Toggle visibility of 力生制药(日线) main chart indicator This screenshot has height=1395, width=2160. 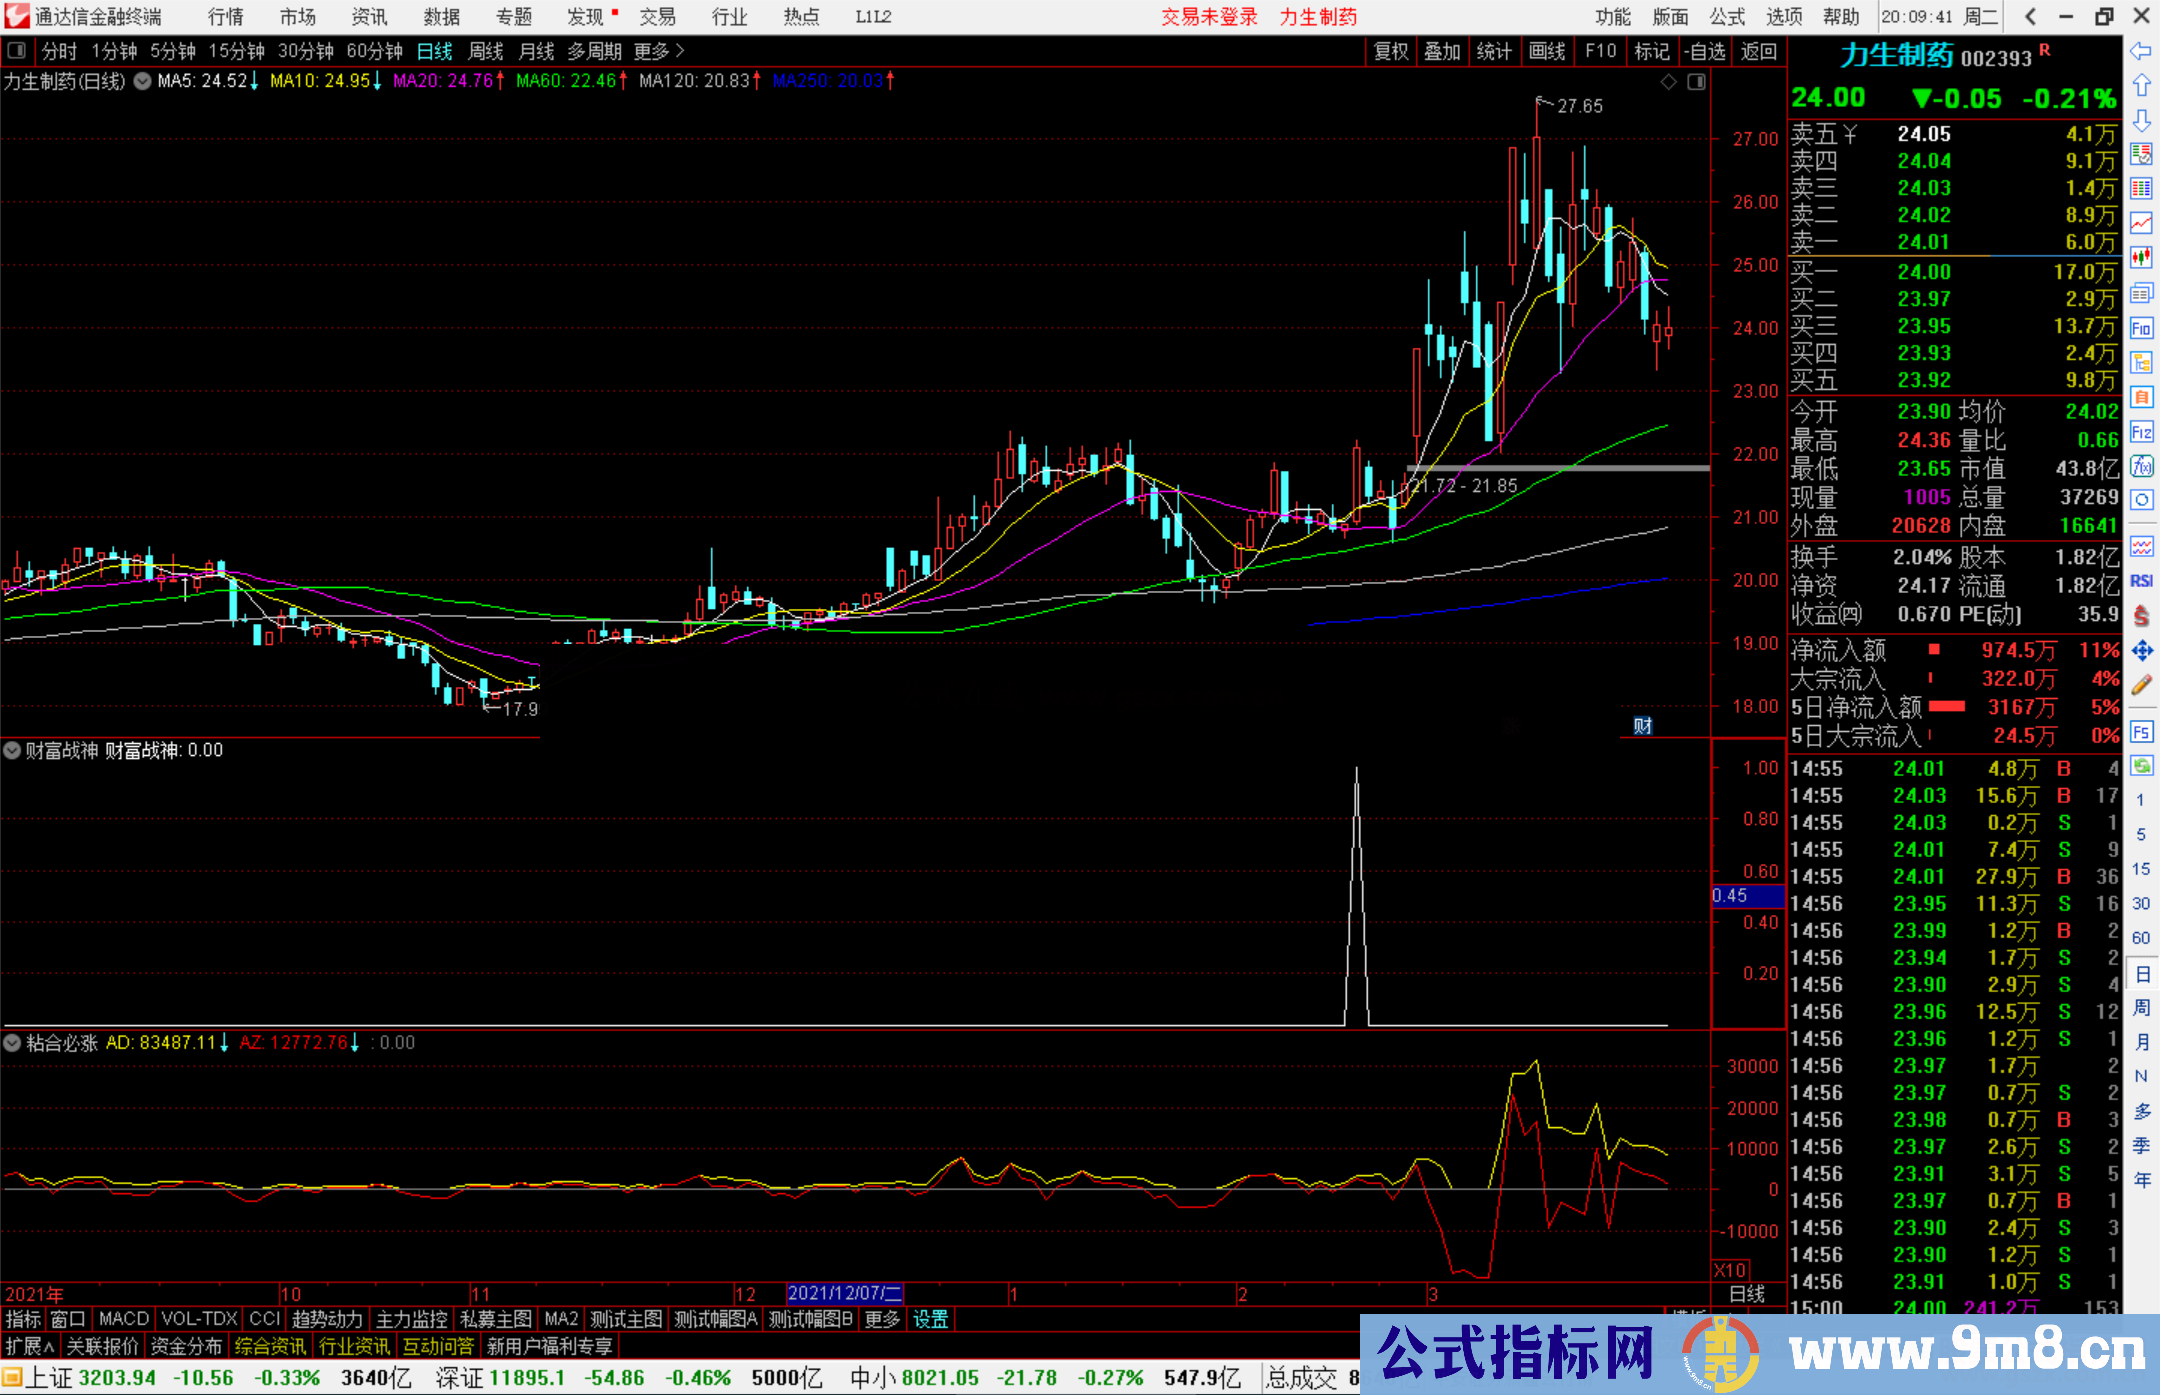tap(143, 81)
